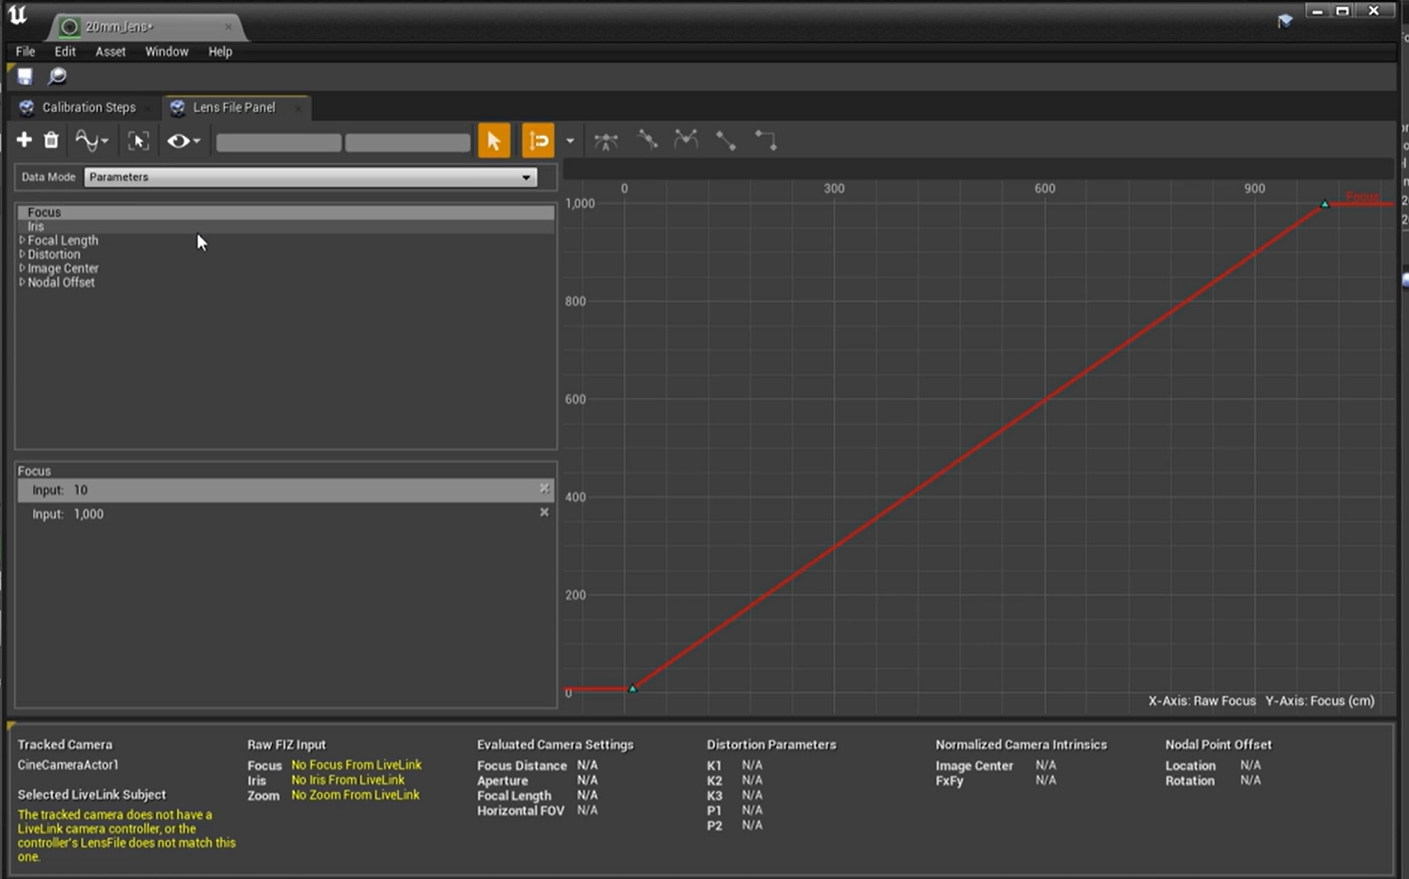The width and height of the screenshot is (1409, 879).
Task: Open the Data Mode Parameters dropdown
Action: click(x=310, y=177)
